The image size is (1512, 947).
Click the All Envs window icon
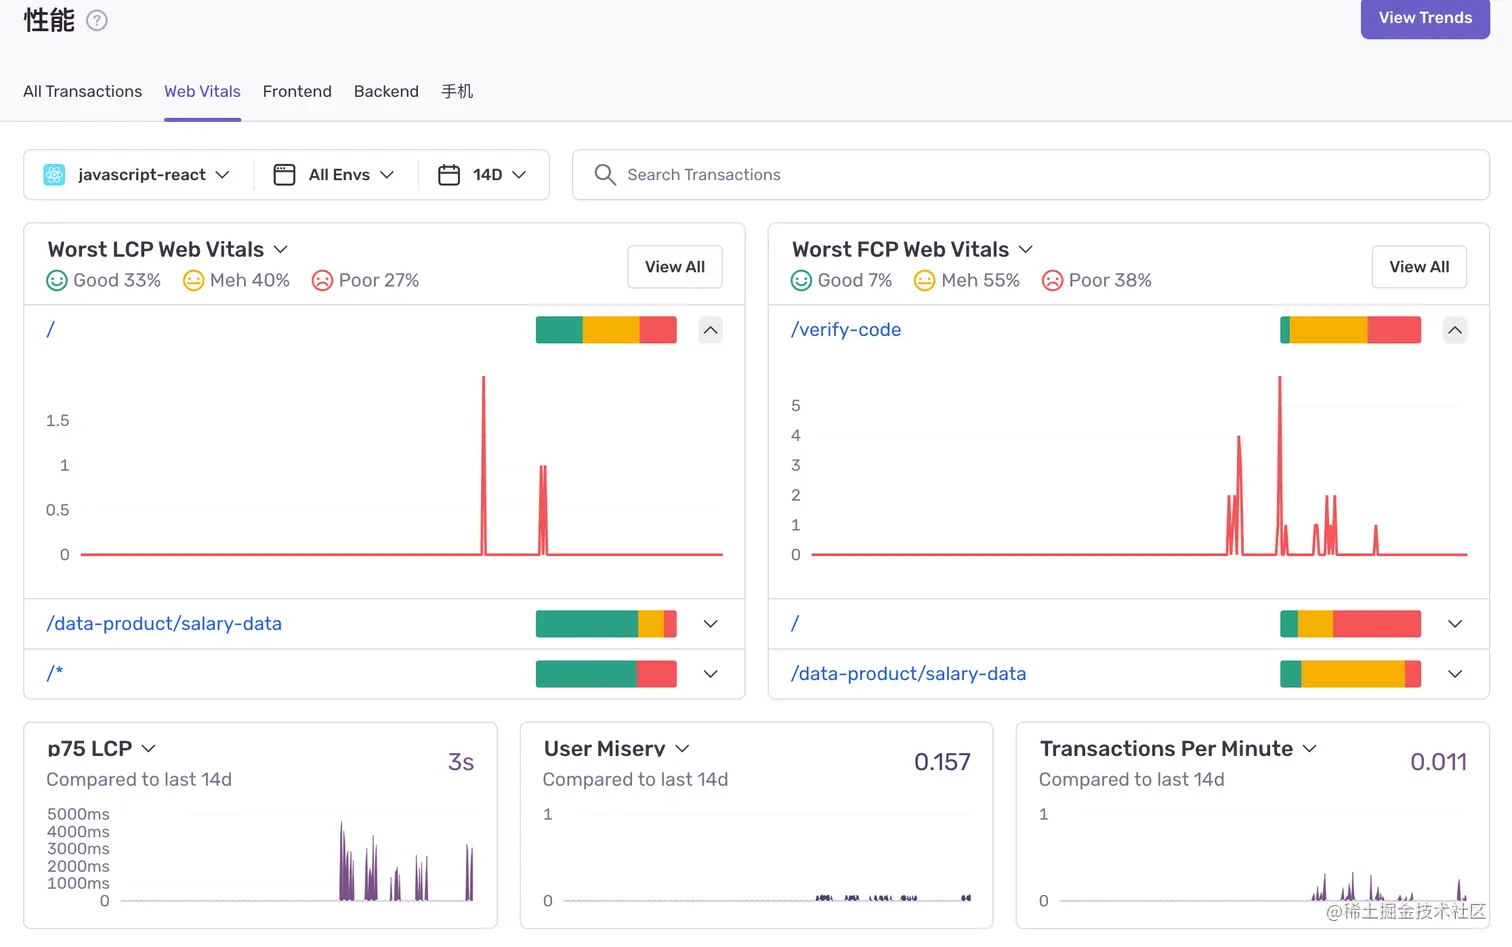(x=284, y=175)
